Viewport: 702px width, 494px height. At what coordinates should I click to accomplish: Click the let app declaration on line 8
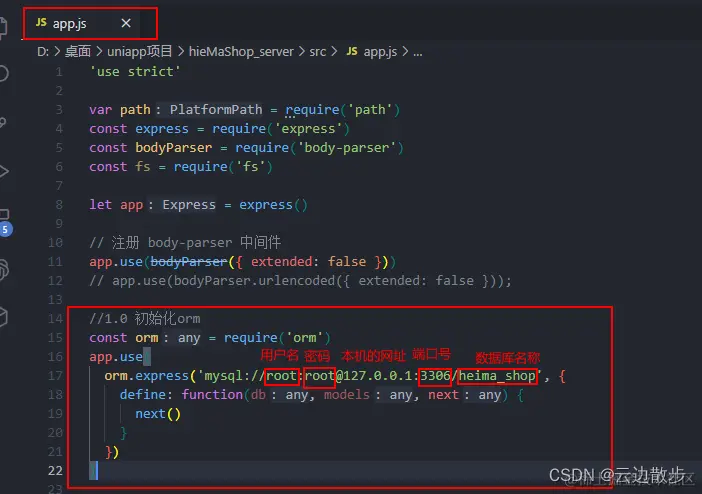click(116, 205)
